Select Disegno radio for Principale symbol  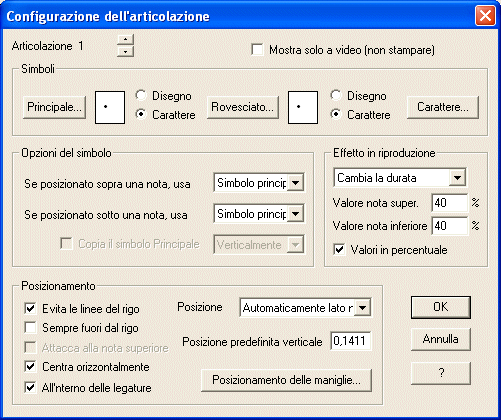(x=141, y=96)
